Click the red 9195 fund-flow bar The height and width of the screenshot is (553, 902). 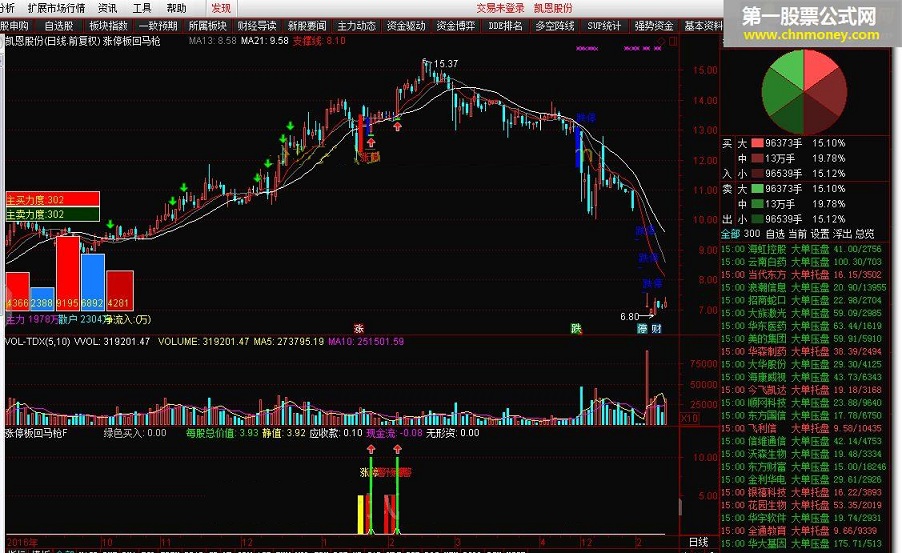click(68, 273)
